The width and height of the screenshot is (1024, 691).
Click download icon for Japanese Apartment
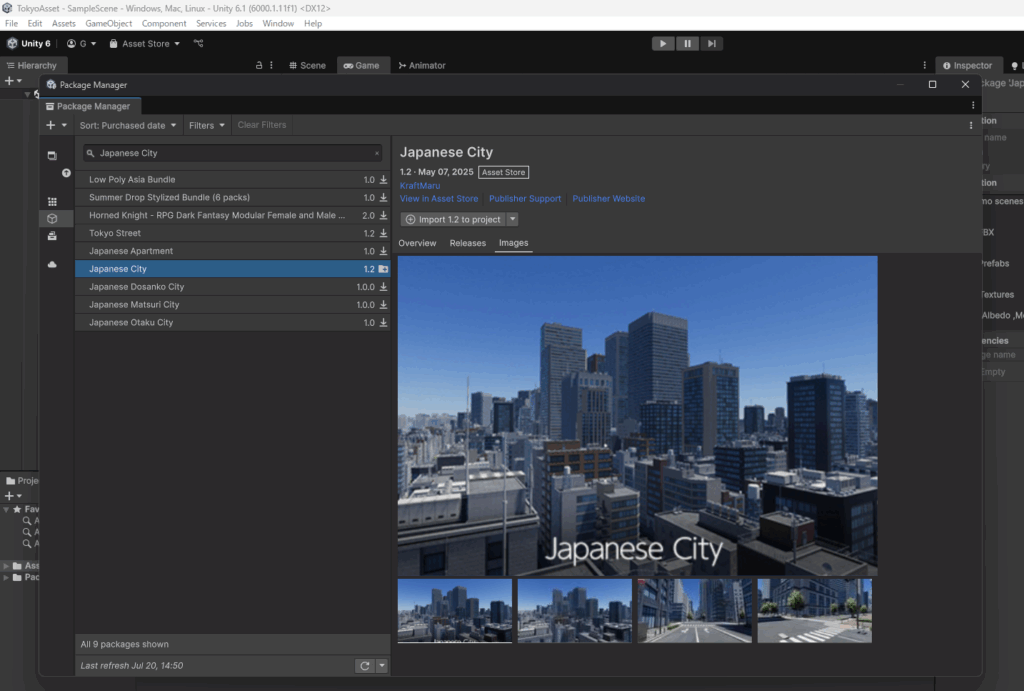383,251
